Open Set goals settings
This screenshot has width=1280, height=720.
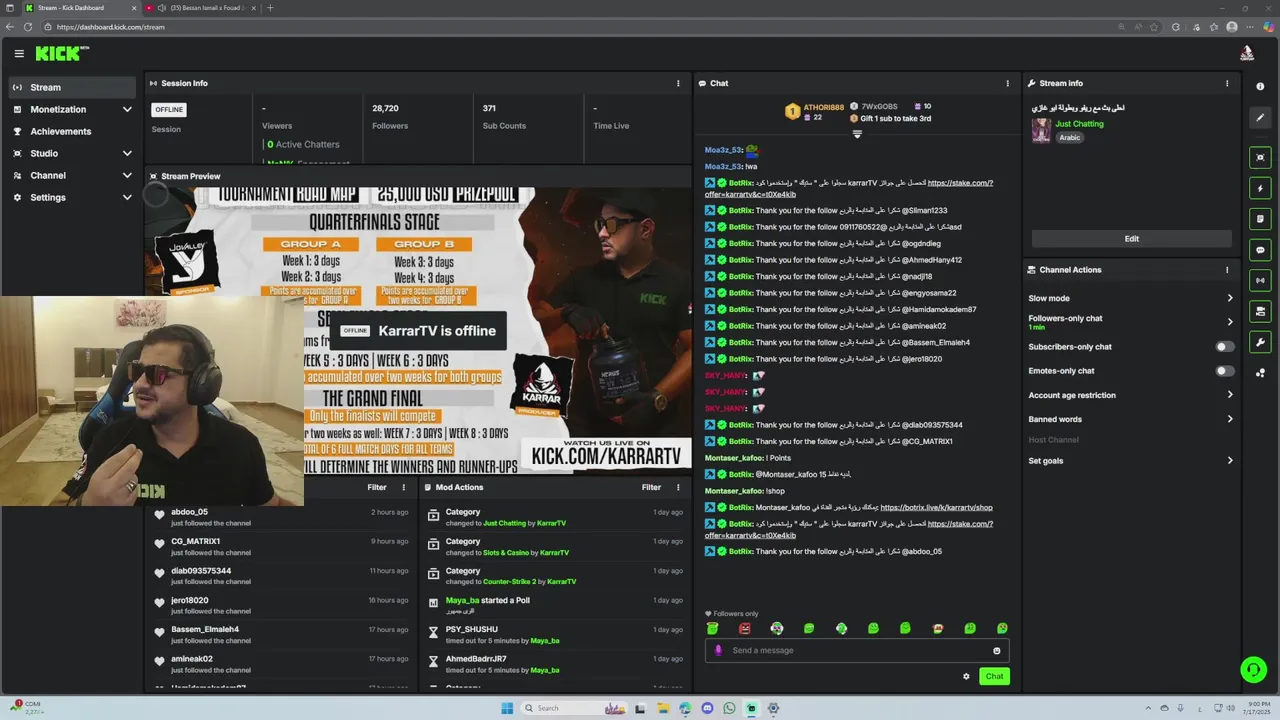click(1131, 461)
